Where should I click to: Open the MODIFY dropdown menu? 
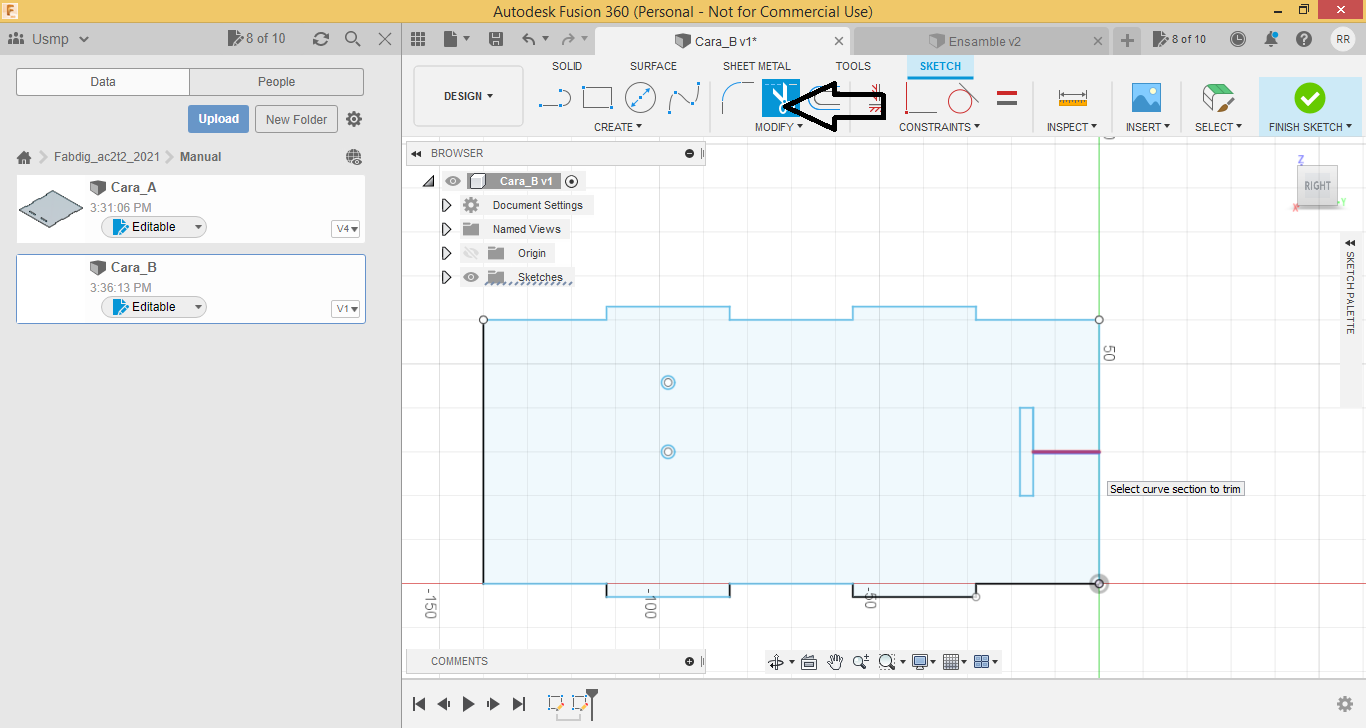[779, 127]
